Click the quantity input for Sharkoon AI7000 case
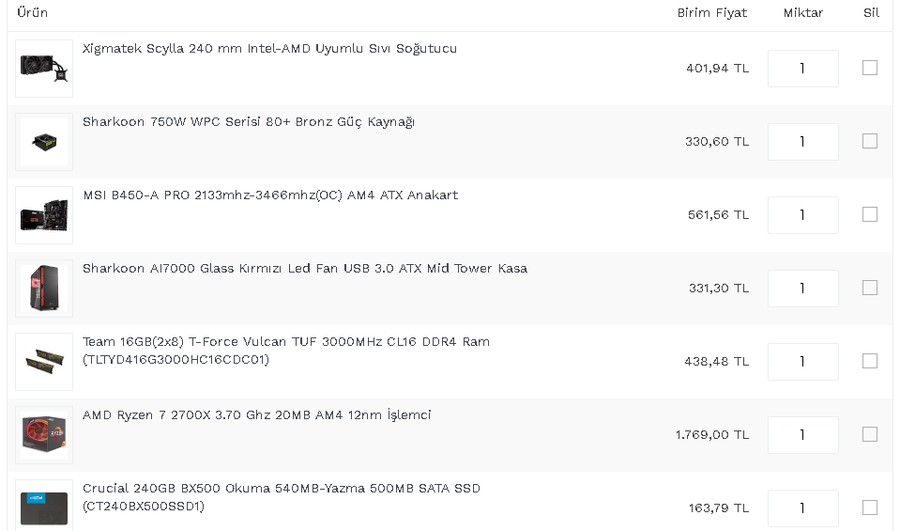 click(803, 288)
